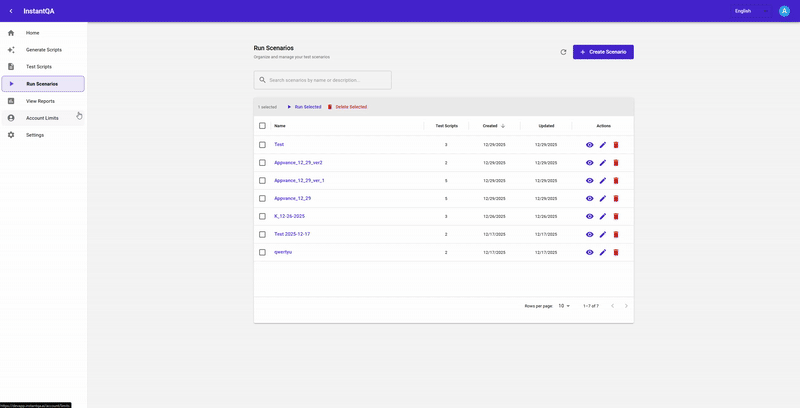Delete the qwertyu scenario using trash icon
Viewport: 800px width, 408px height.
click(x=616, y=252)
